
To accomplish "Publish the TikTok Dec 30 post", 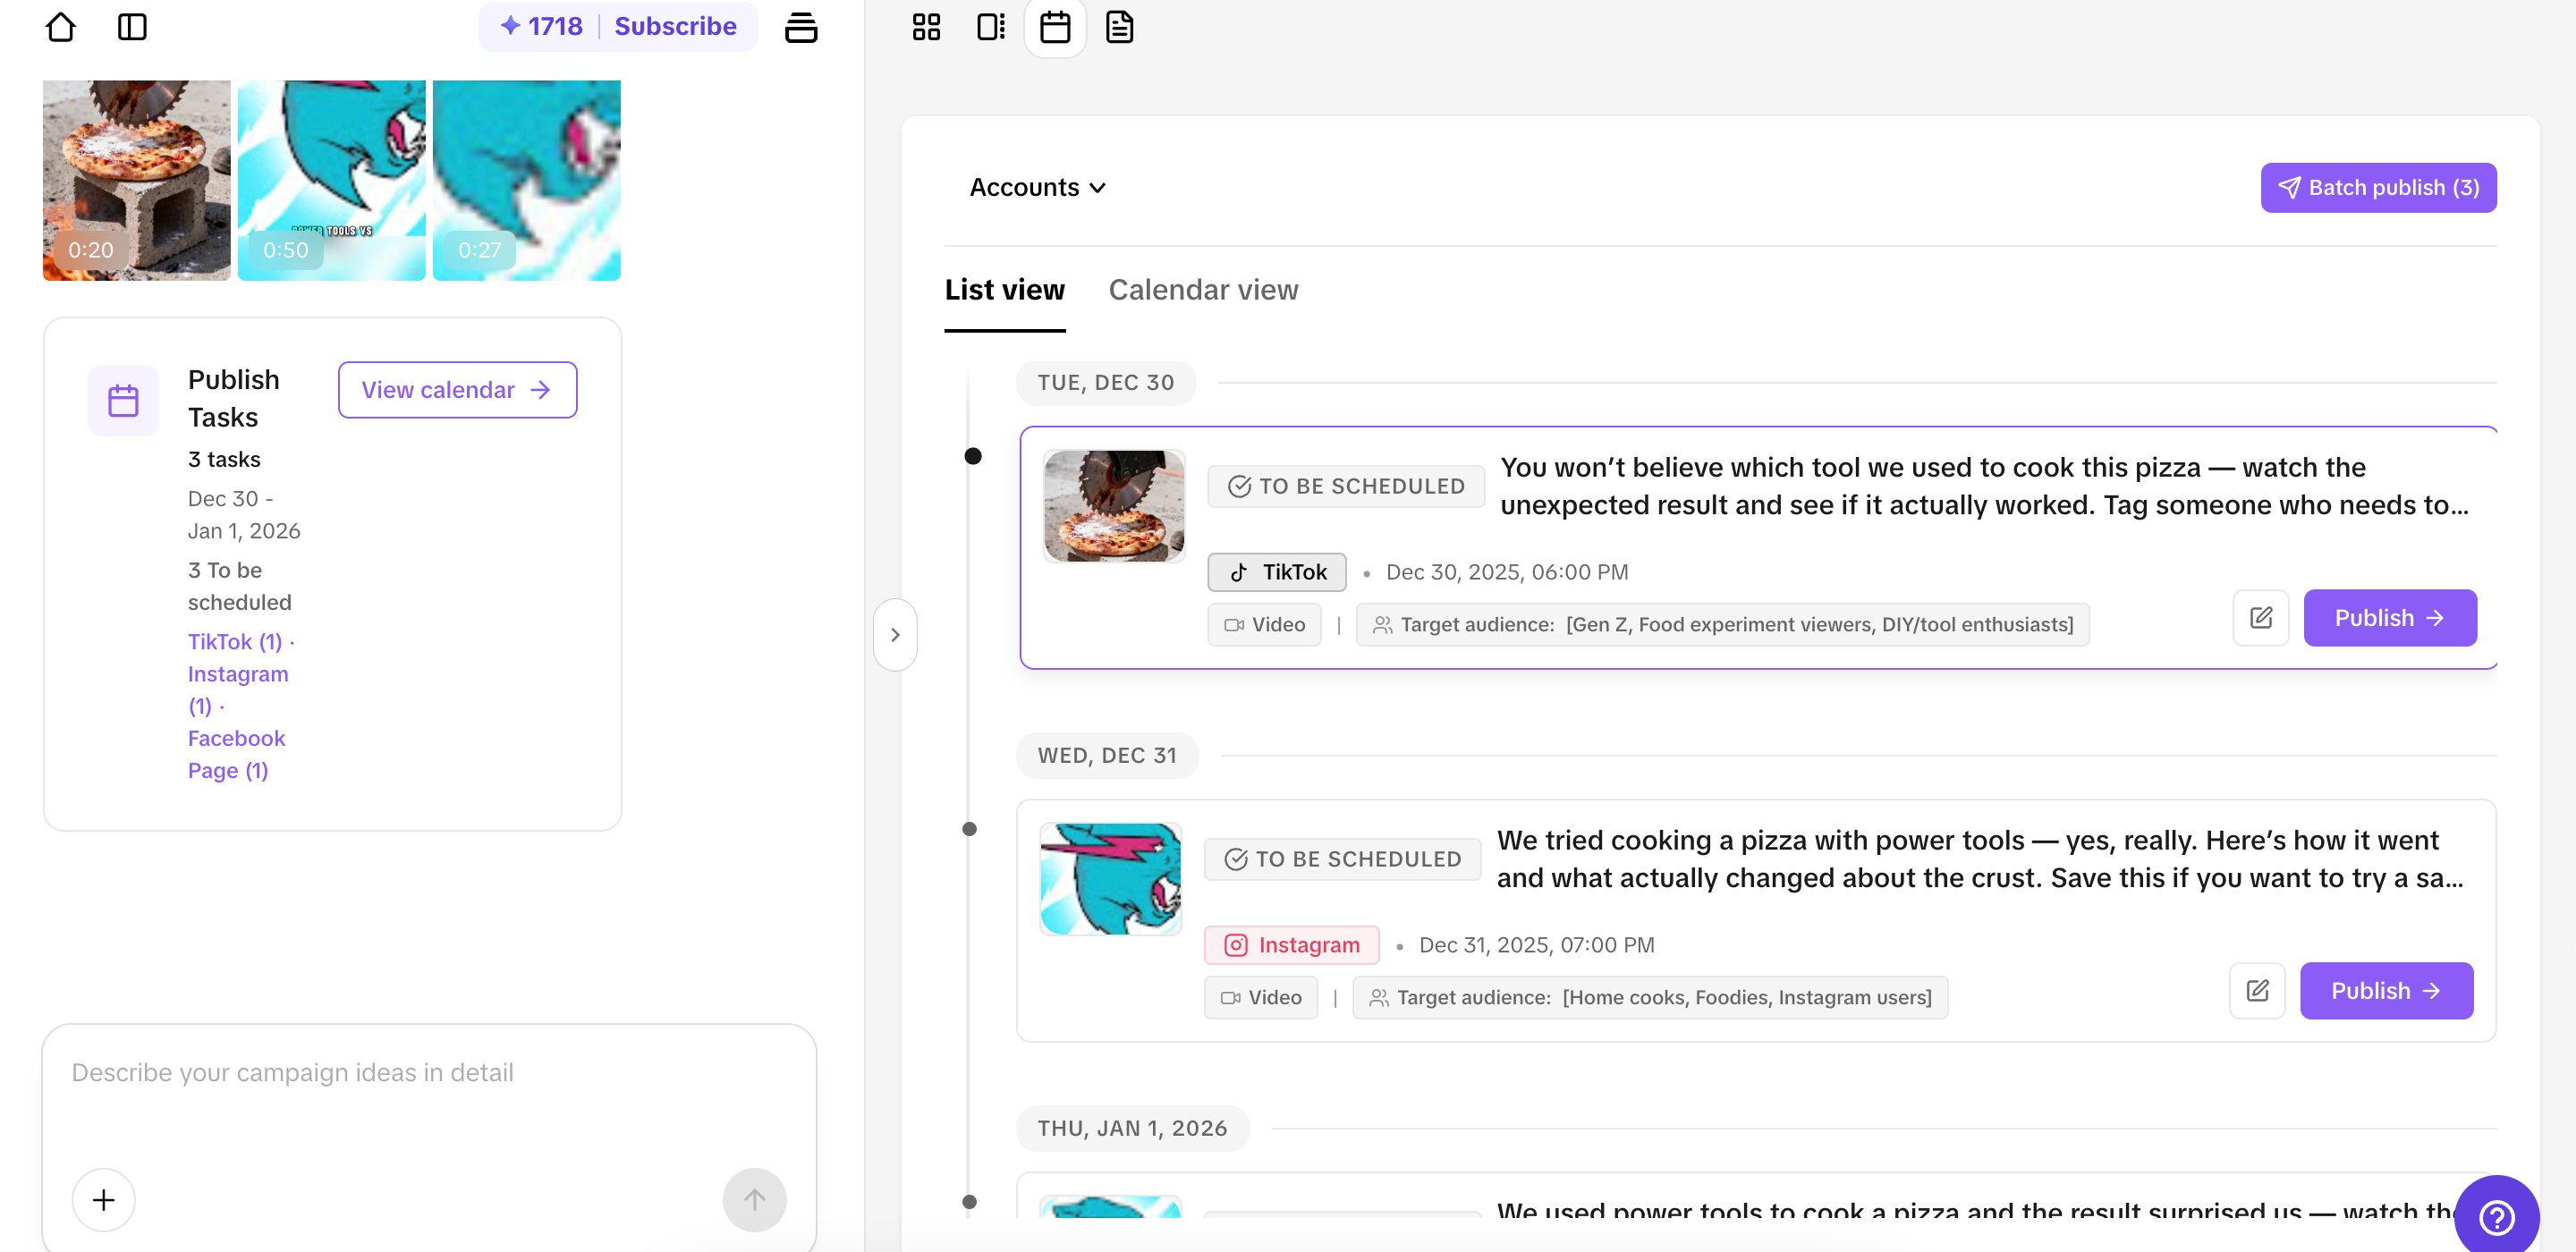I will pyautogui.click(x=2389, y=618).
